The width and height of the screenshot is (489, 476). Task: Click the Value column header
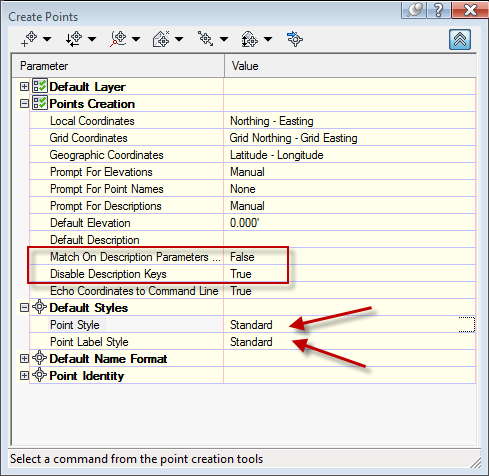click(350, 66)
